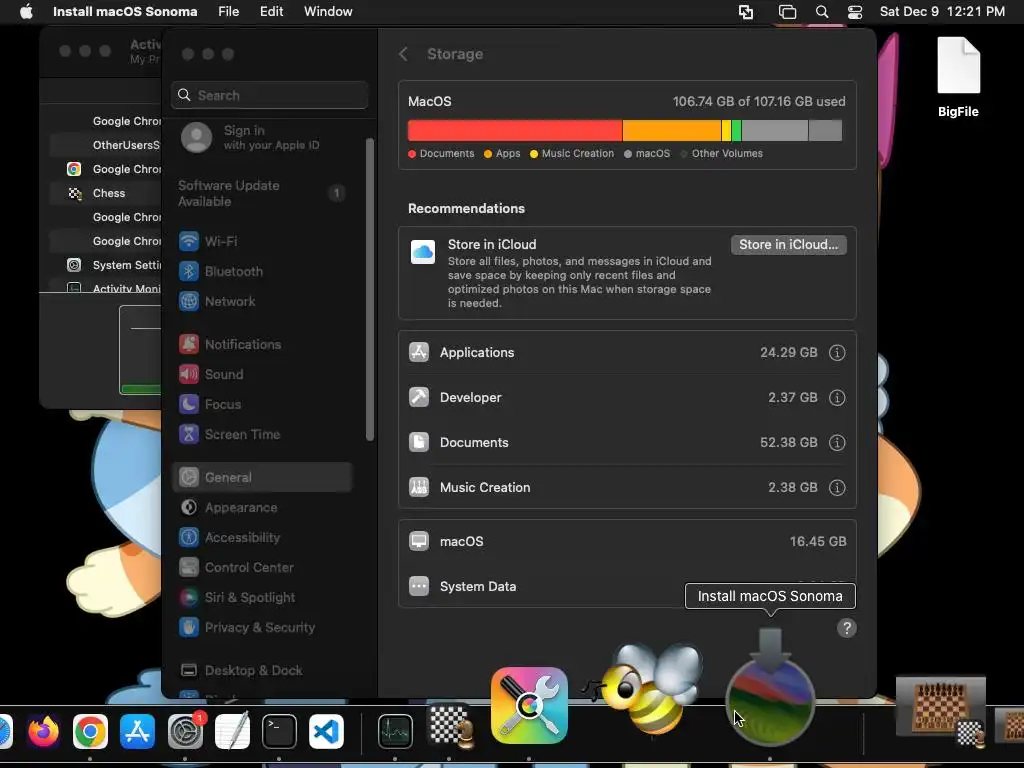Select System Settings process in Activity Monitor

coord(104,265)
